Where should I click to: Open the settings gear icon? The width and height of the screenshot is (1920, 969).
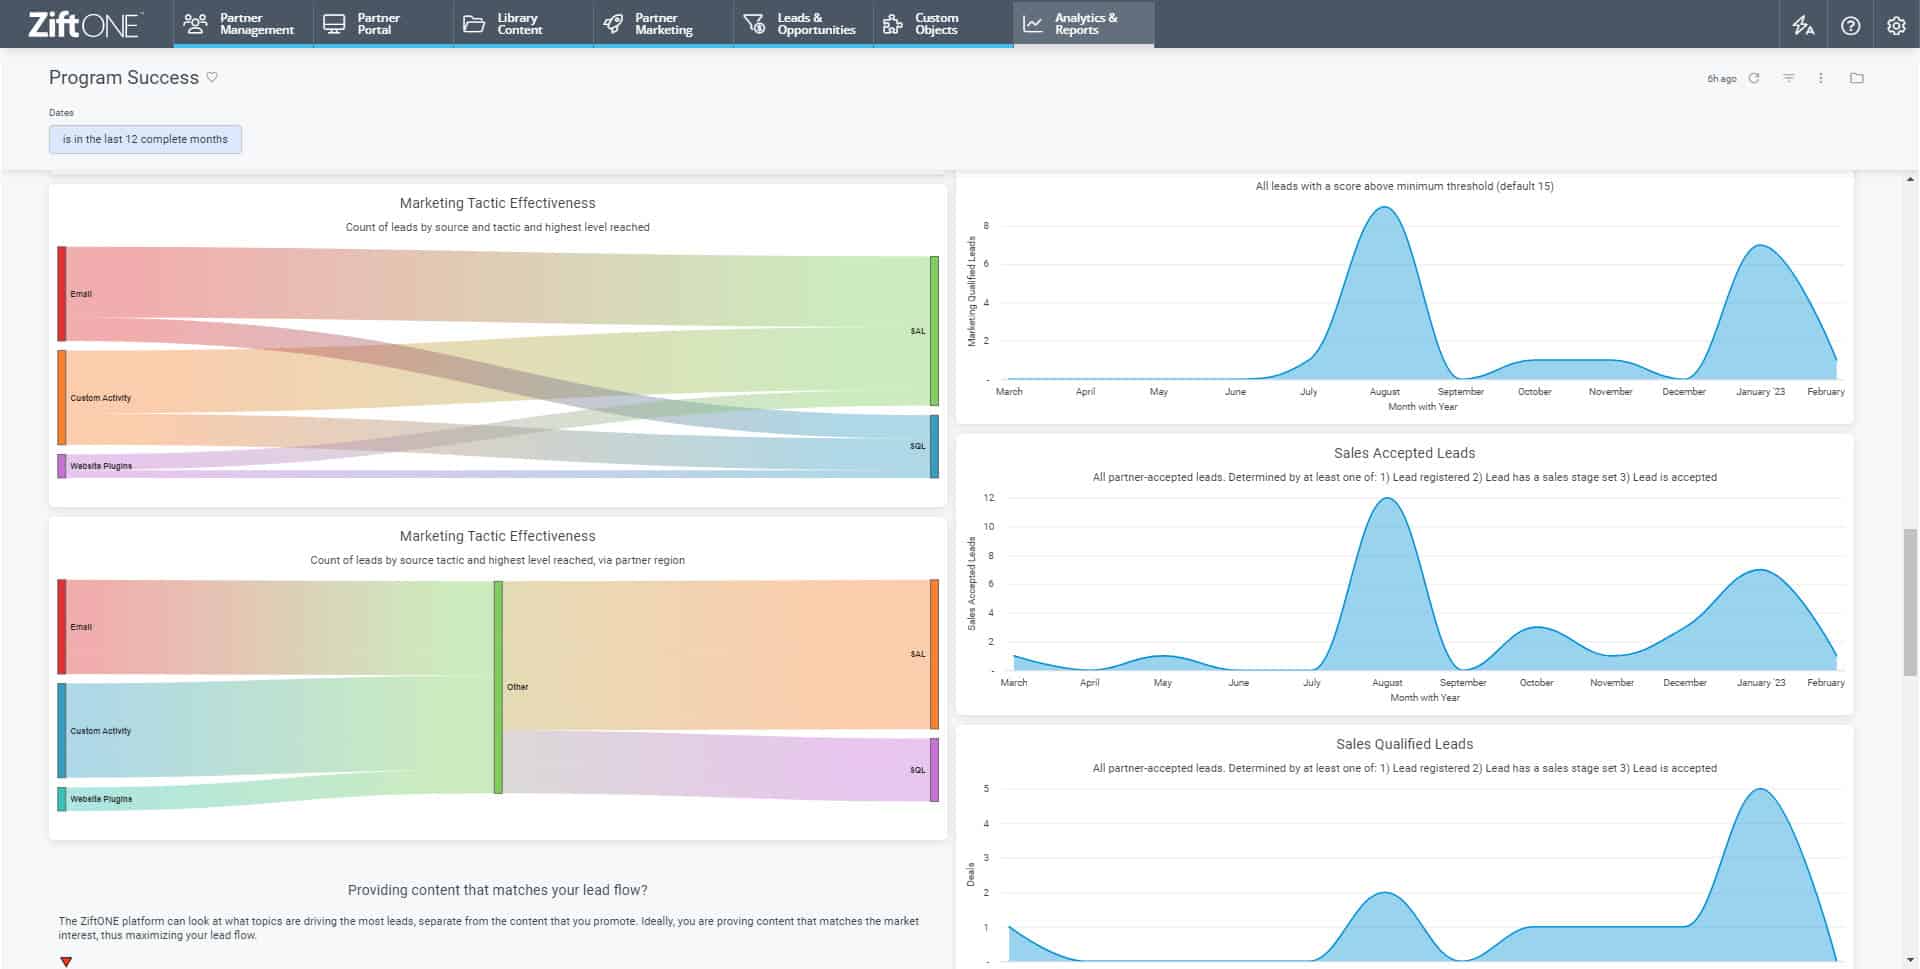(x=1896, y=25)
